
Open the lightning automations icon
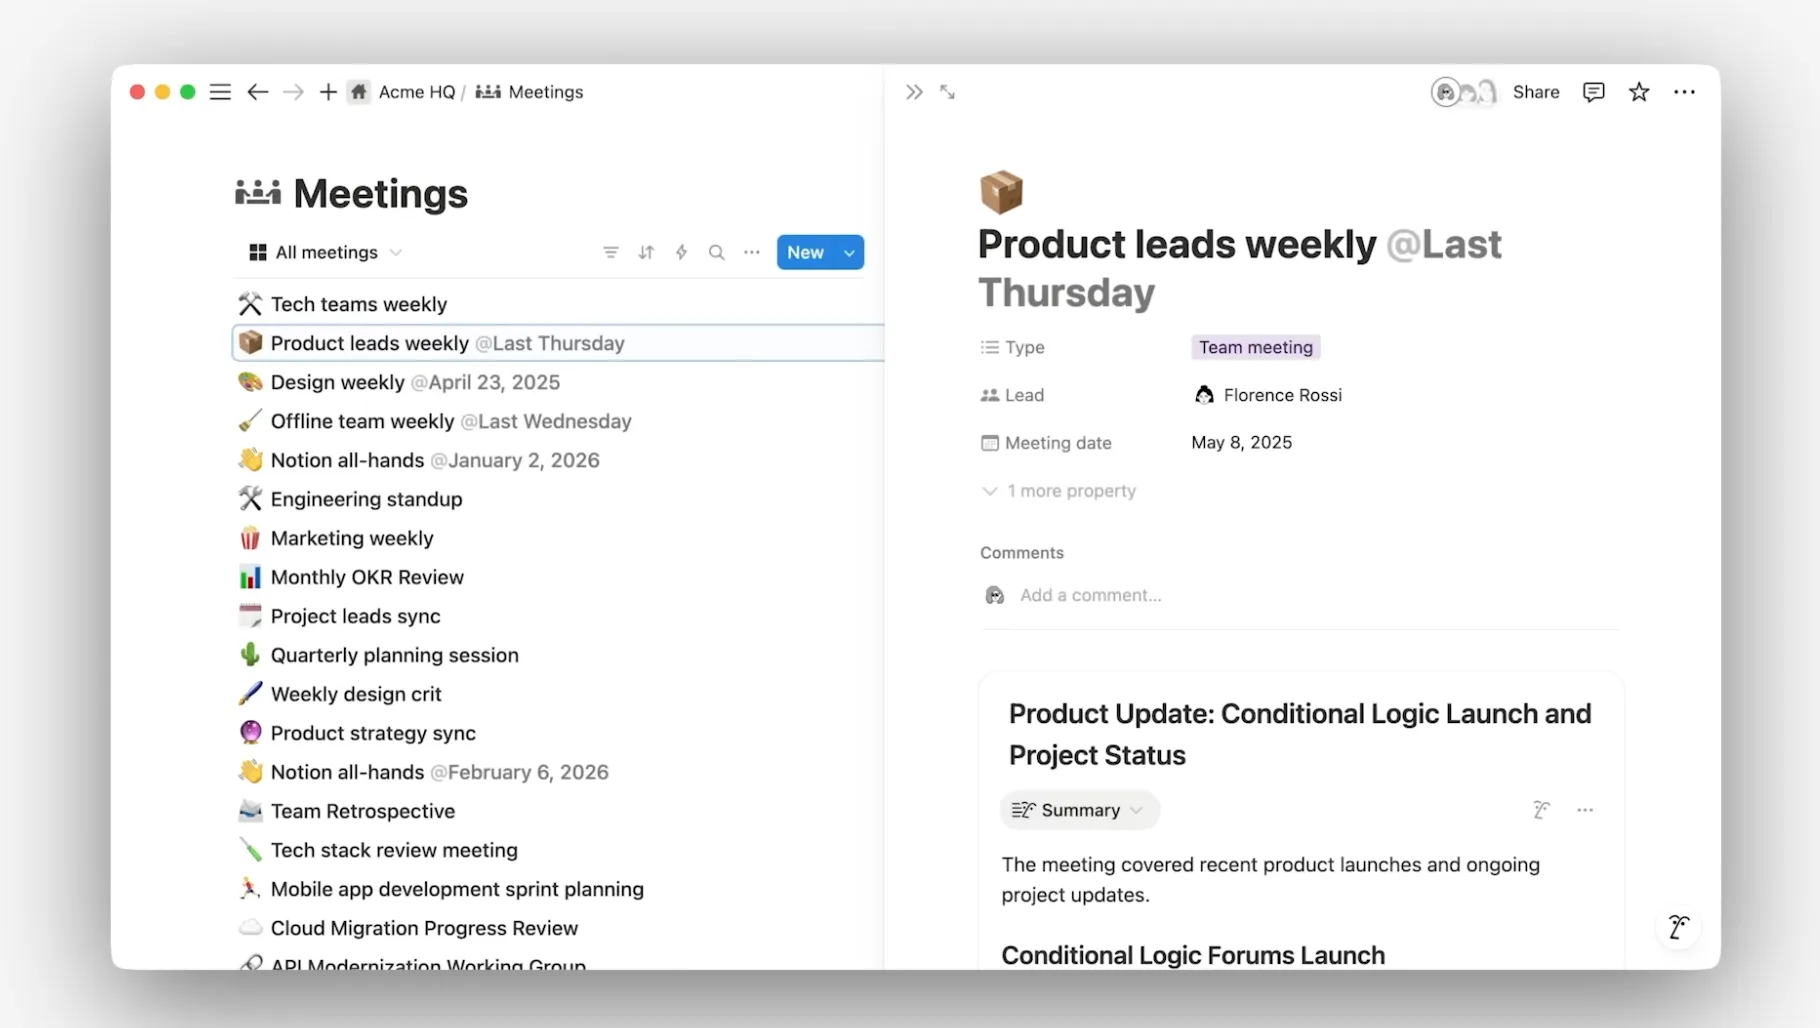pyautogui.click(x=681, y=252)
